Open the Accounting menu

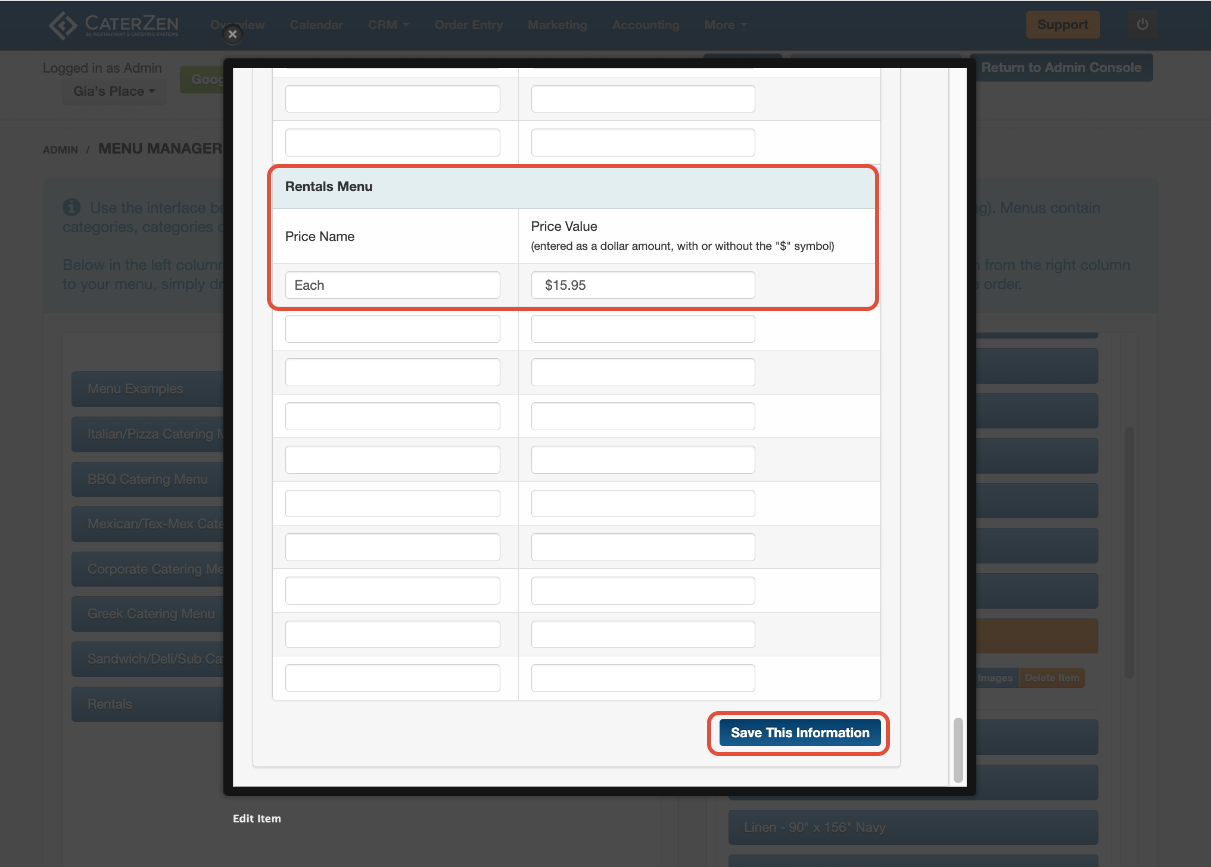(x=645, y=25)
